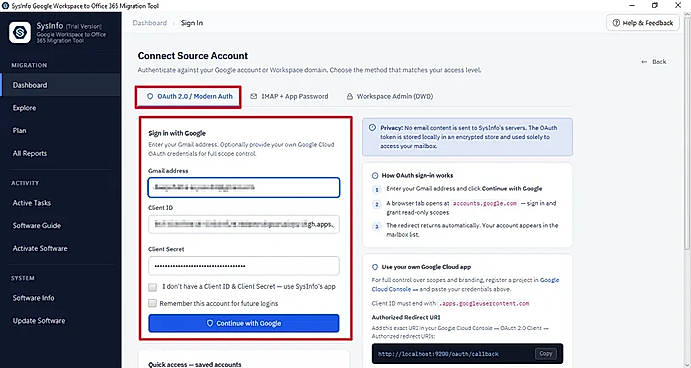
Task: Click the Sign In breadcrumb text
Action: coord(192,23)
